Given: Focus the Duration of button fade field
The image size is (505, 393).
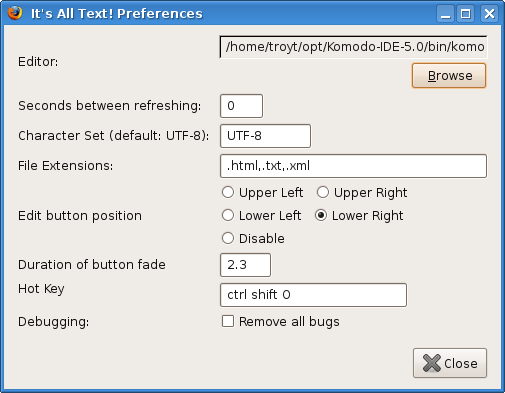Looking at the screenshot, I should tap(245, 265).
